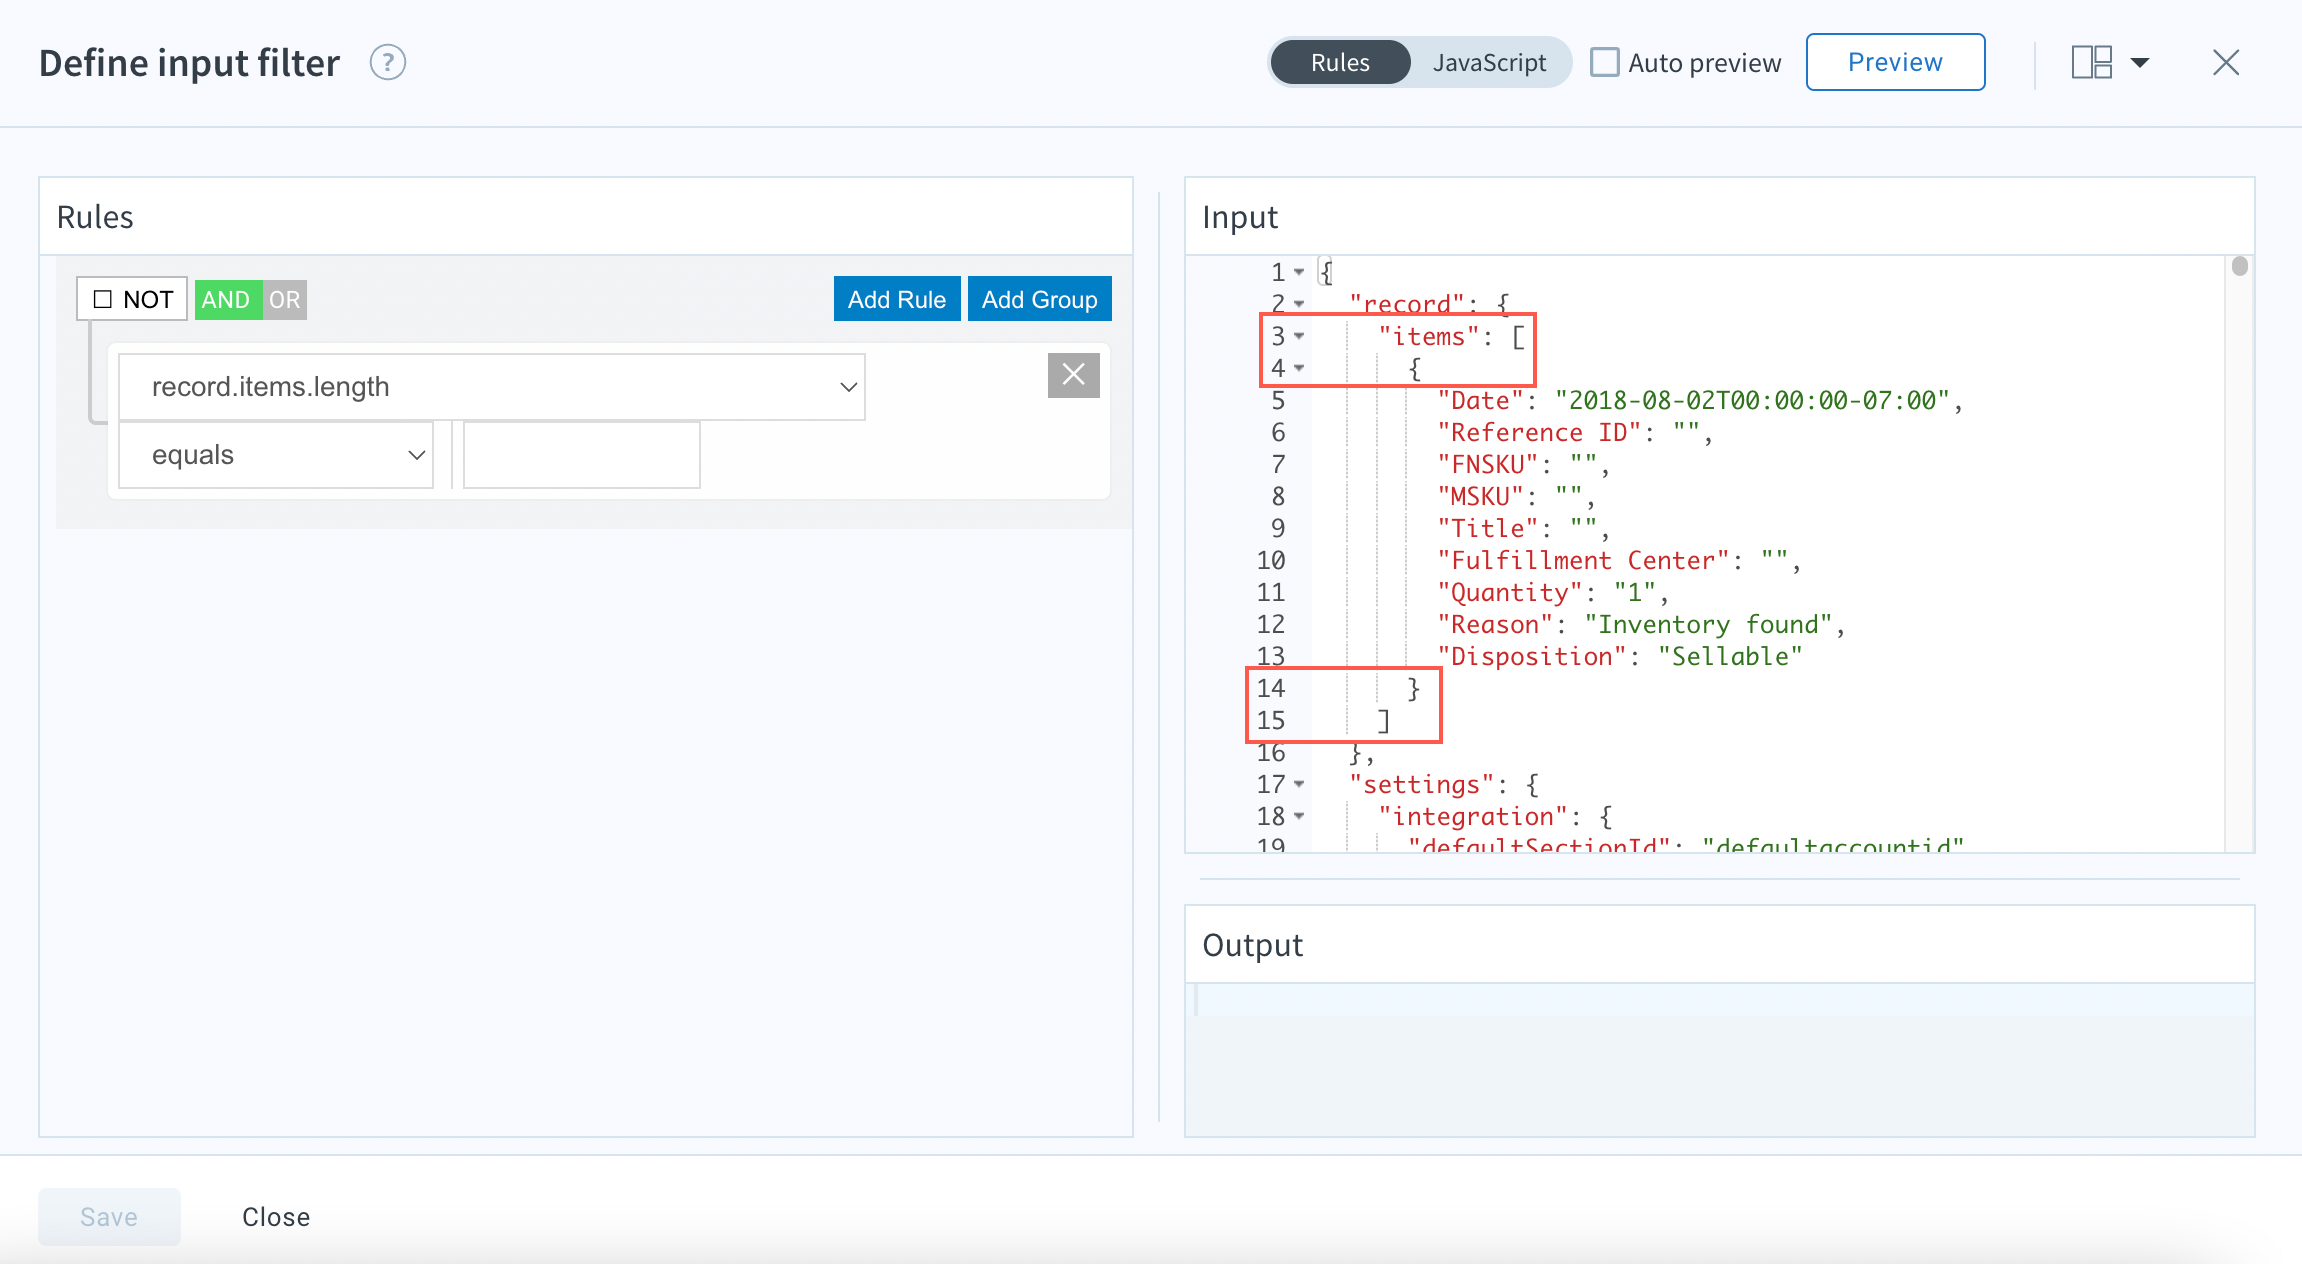
Task: Click the Add Group button
Action: (x=1040, y=299)
